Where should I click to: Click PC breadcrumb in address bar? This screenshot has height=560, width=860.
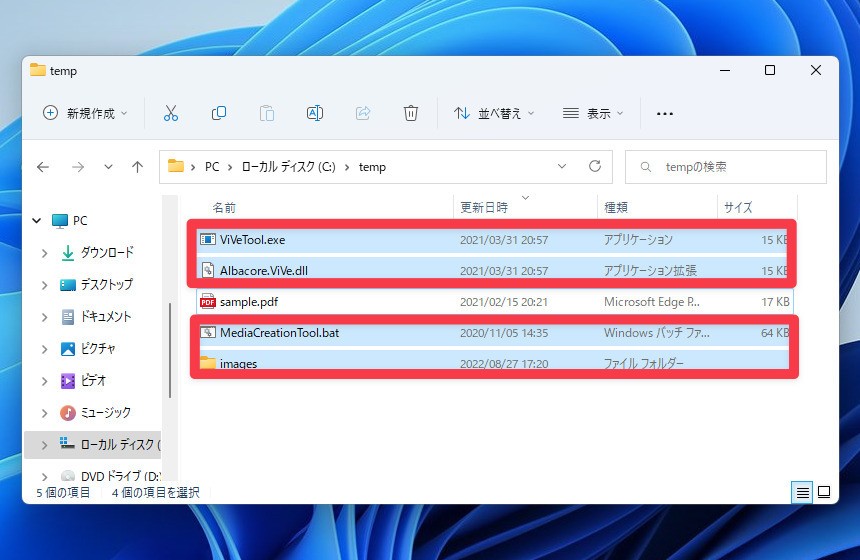212,167
